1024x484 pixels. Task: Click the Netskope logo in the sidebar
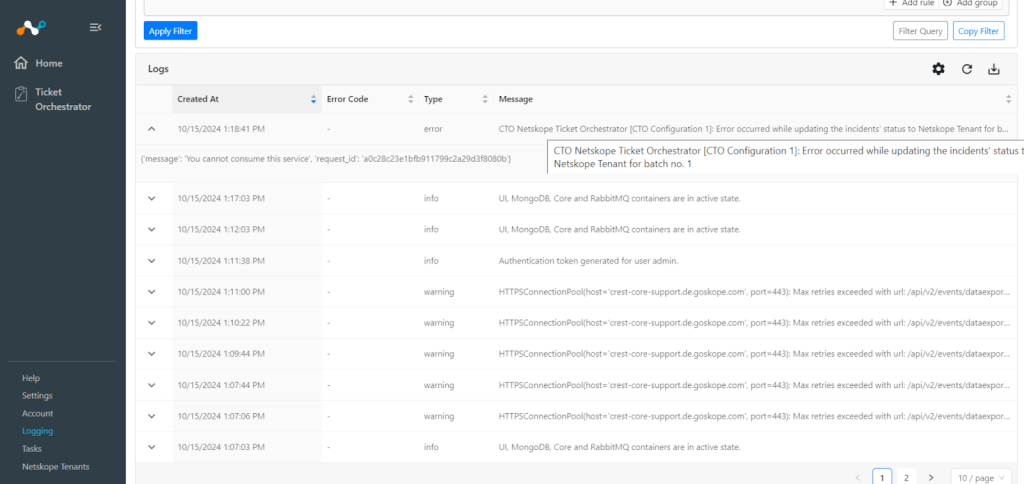click(31, 27)
